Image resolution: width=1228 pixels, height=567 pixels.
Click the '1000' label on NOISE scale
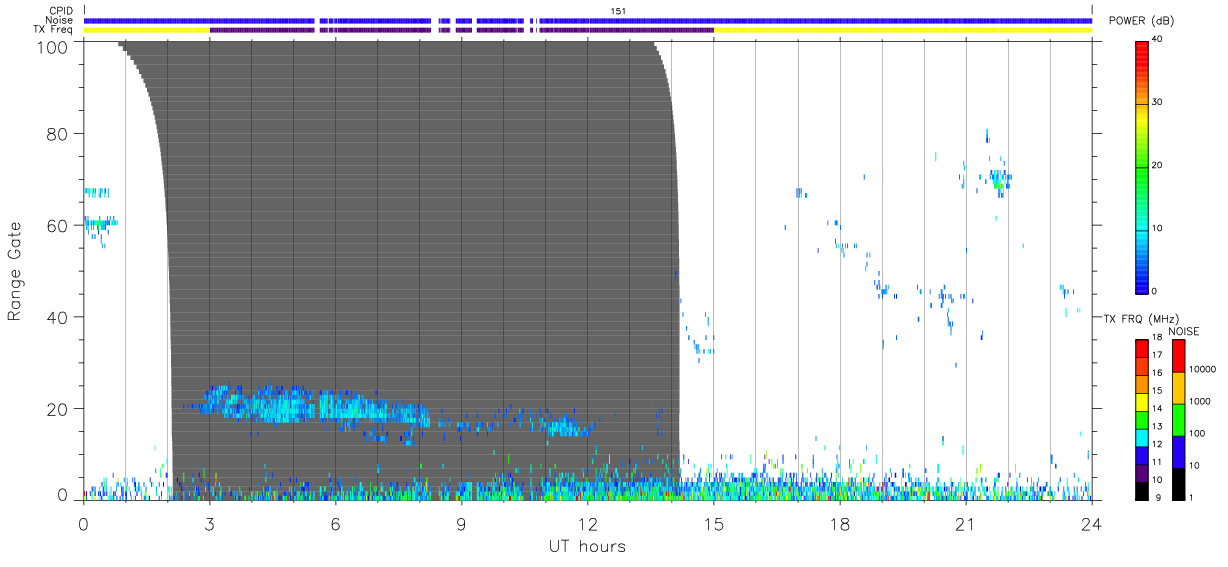coord(1200,401)
